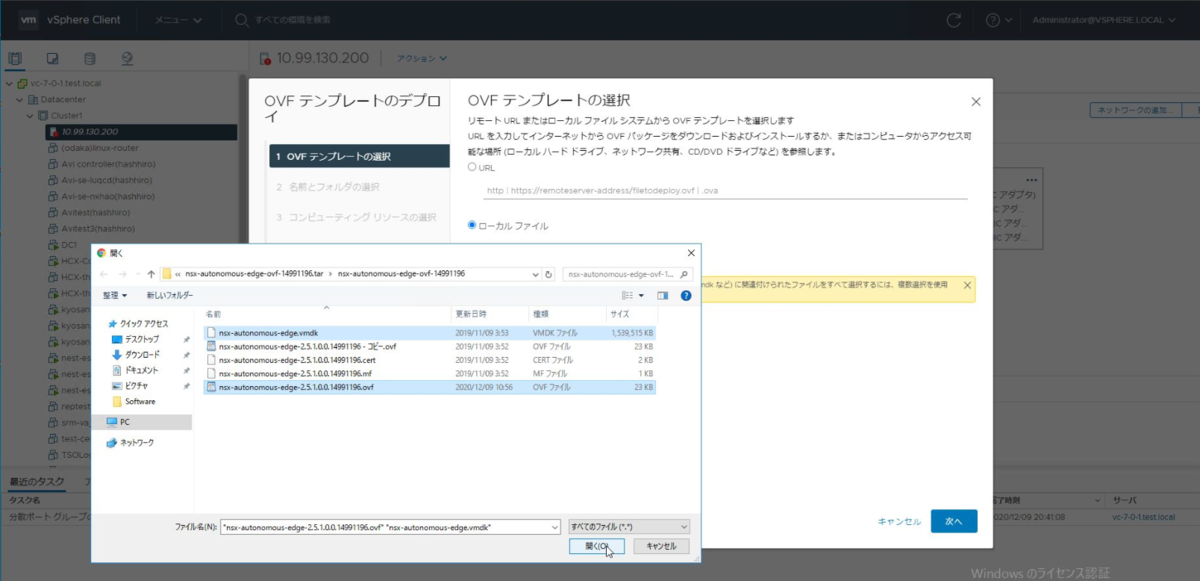Open the file type filter dropdown
This screenshot has width=1200, height=581.
click(628, 526)
